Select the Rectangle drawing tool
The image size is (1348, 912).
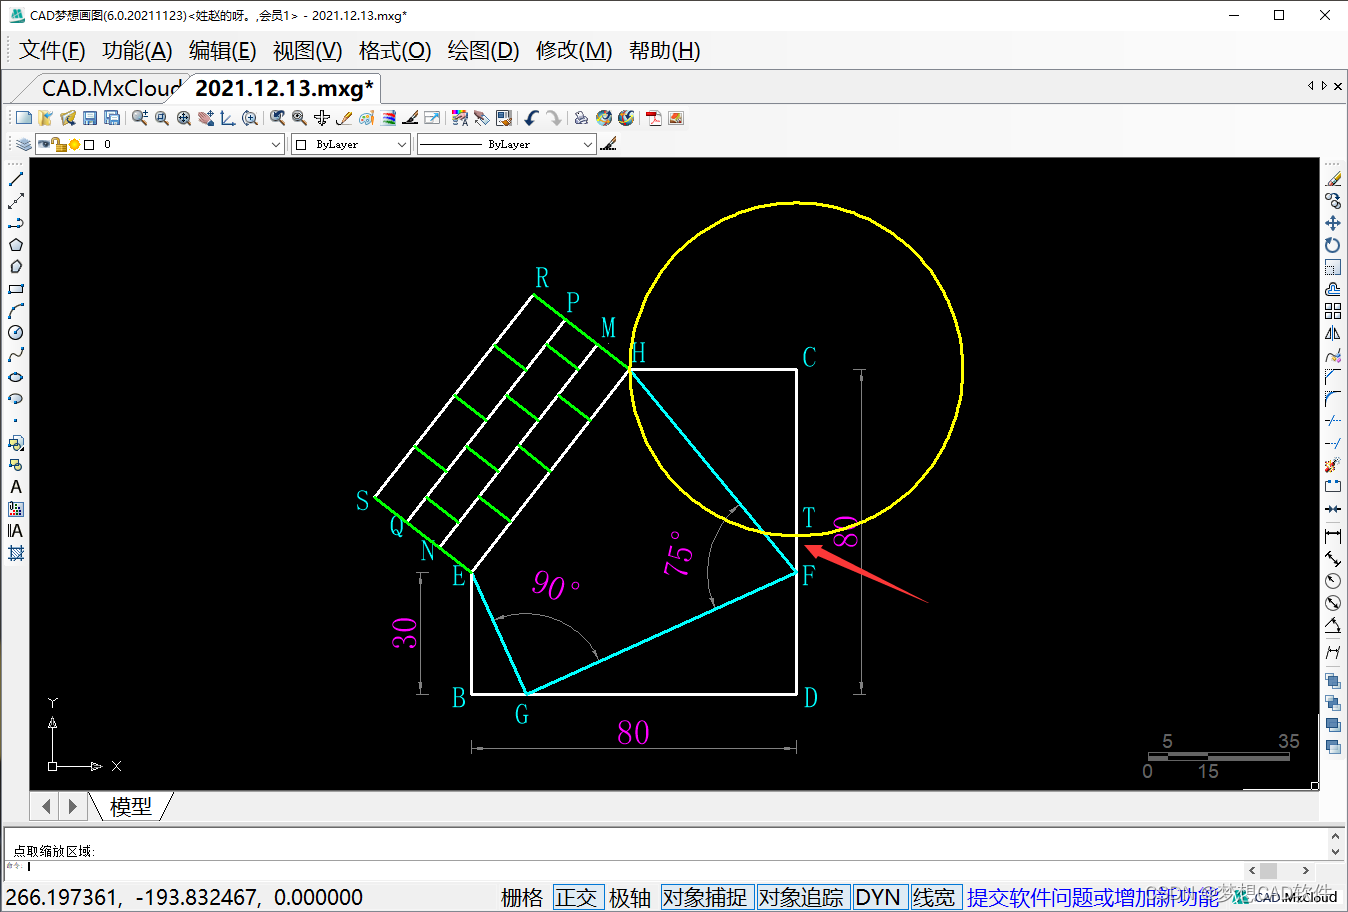tap(16, 289)
